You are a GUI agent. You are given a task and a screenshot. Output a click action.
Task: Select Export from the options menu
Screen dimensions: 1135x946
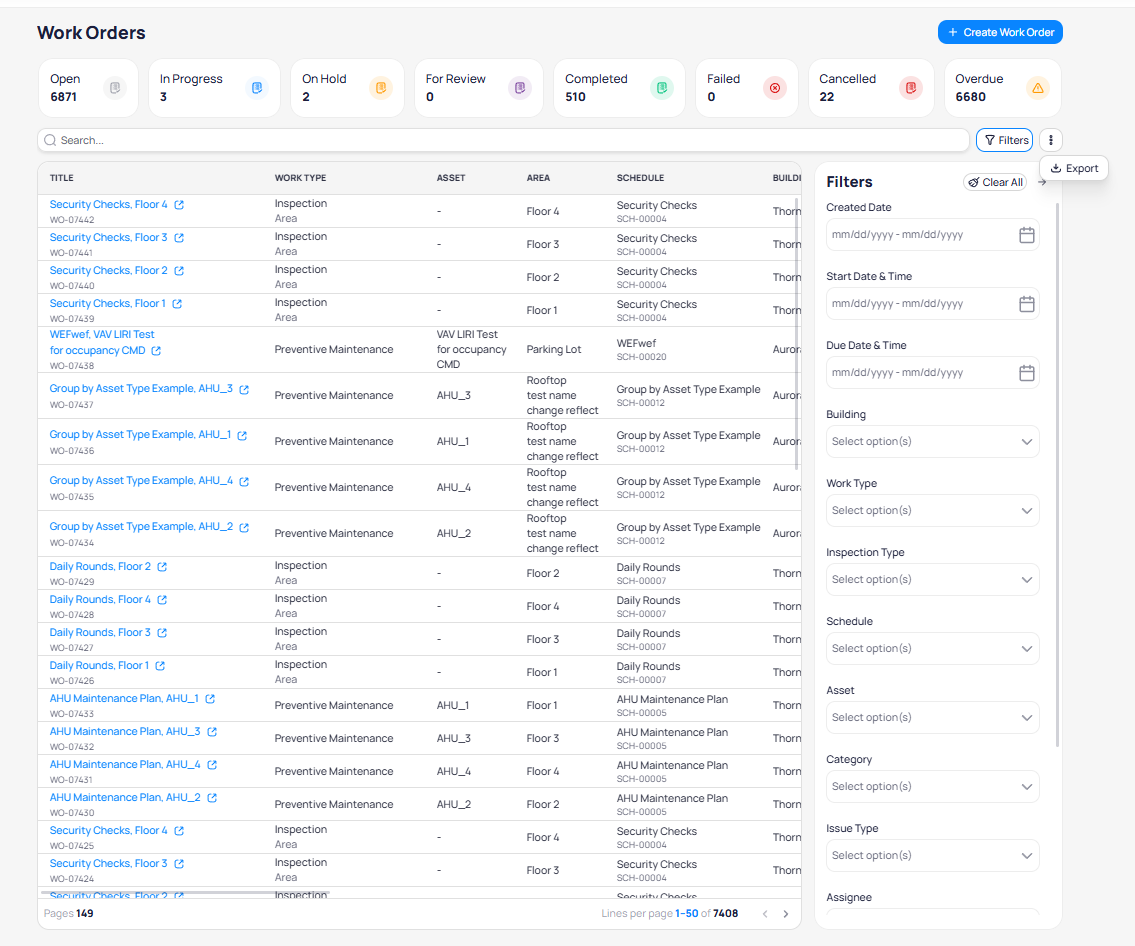1074,169
